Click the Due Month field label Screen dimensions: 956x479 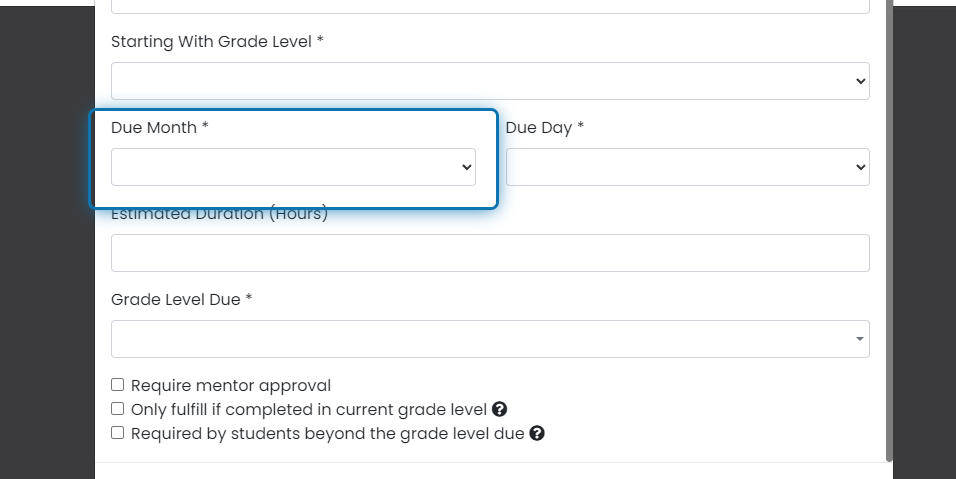pos(160,127)
